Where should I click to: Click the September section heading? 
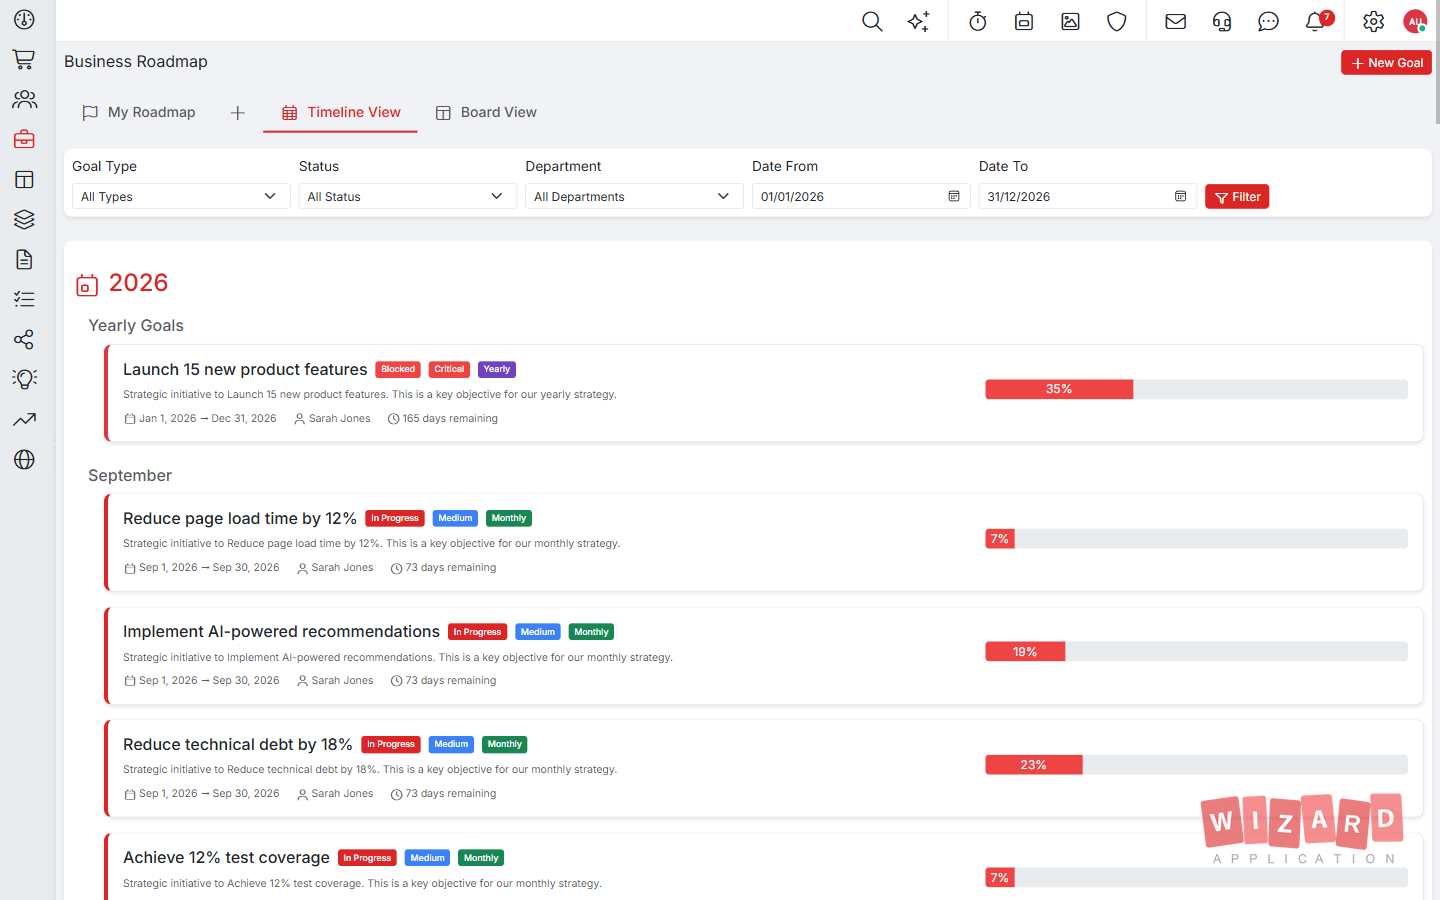(130, 475)
